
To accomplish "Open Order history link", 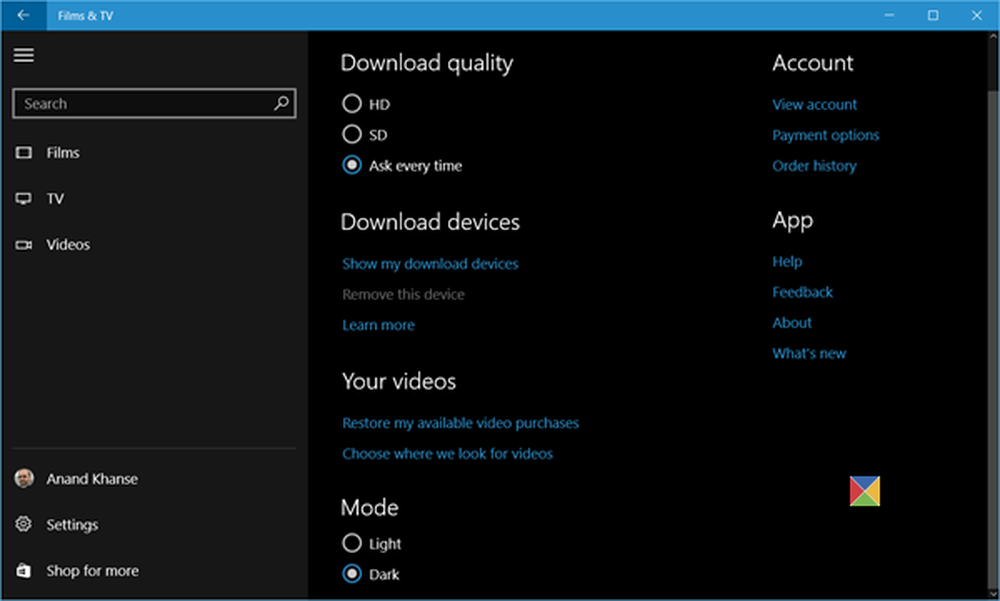I will [x=814, y=165].
